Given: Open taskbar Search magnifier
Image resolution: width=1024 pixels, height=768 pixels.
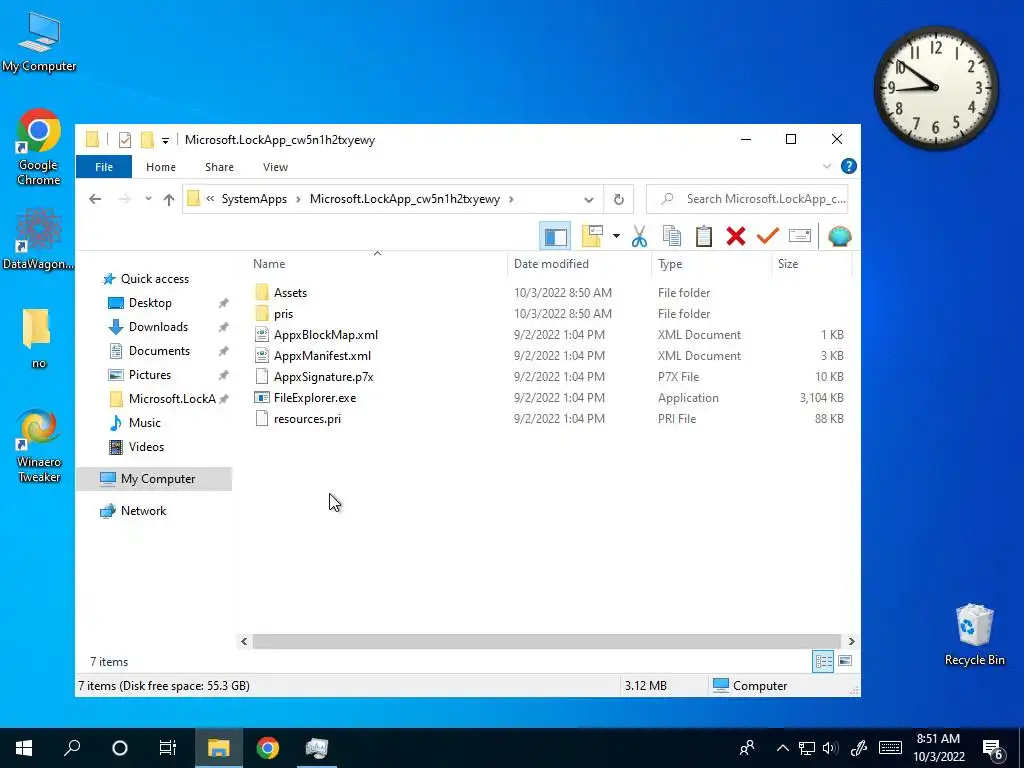Looking at the screenshot, I should [72, 748].
